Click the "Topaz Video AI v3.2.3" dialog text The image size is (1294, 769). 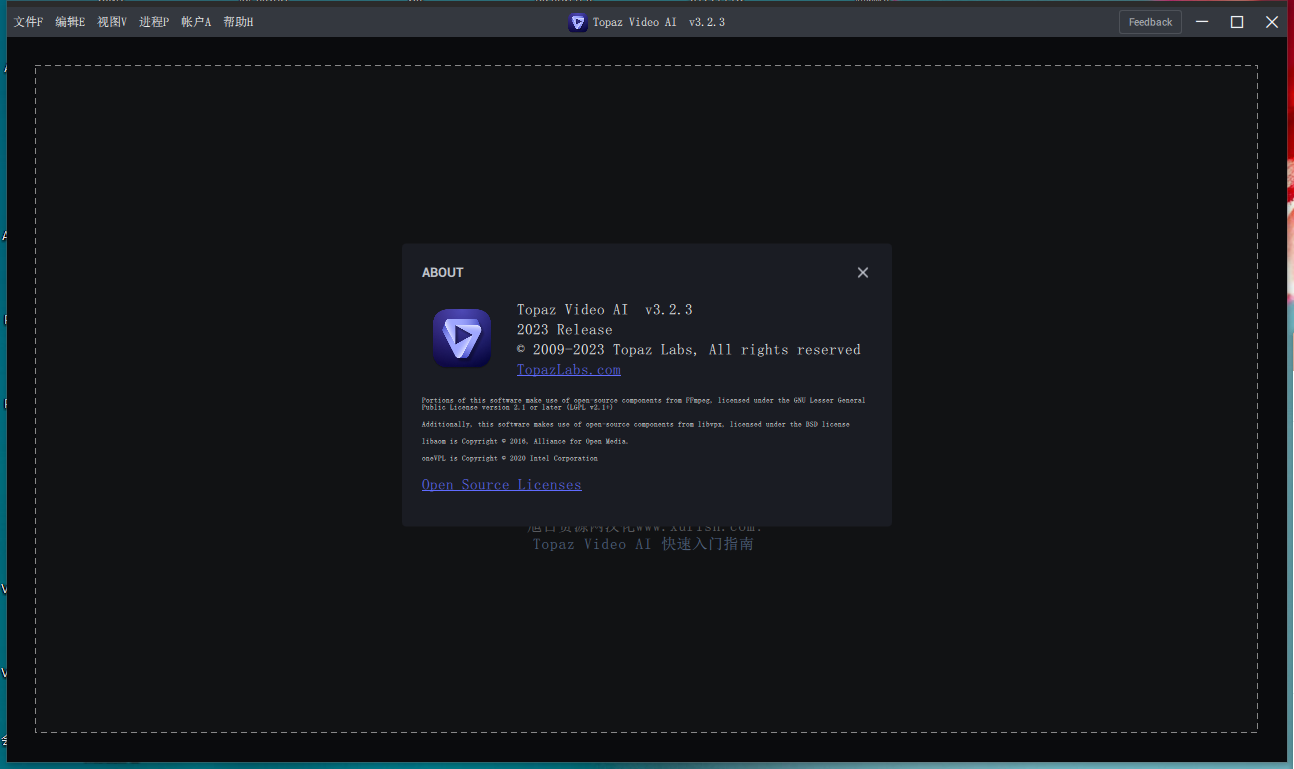click(x=605, y=310)
